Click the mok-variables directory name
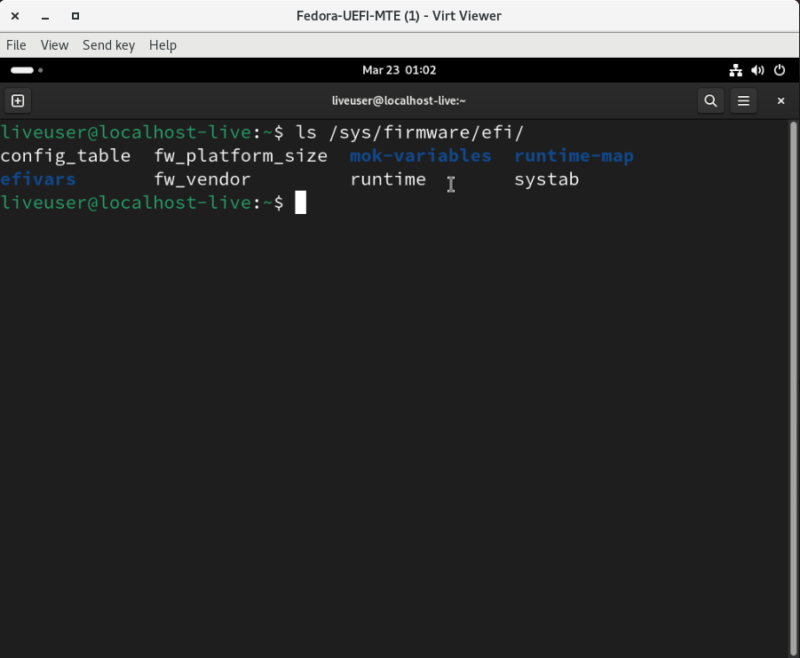This screenshot has width=800, height=658. [420, 155]
